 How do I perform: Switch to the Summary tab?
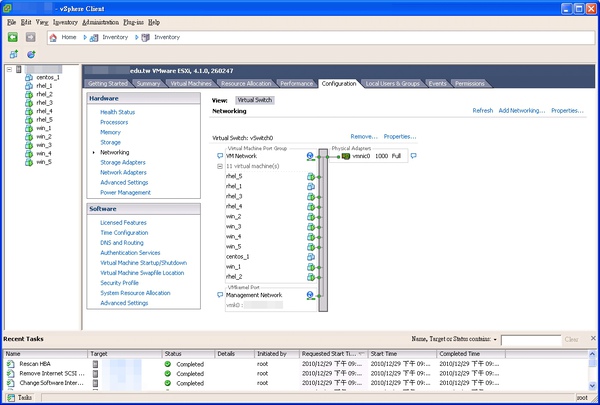coord(148,83)
